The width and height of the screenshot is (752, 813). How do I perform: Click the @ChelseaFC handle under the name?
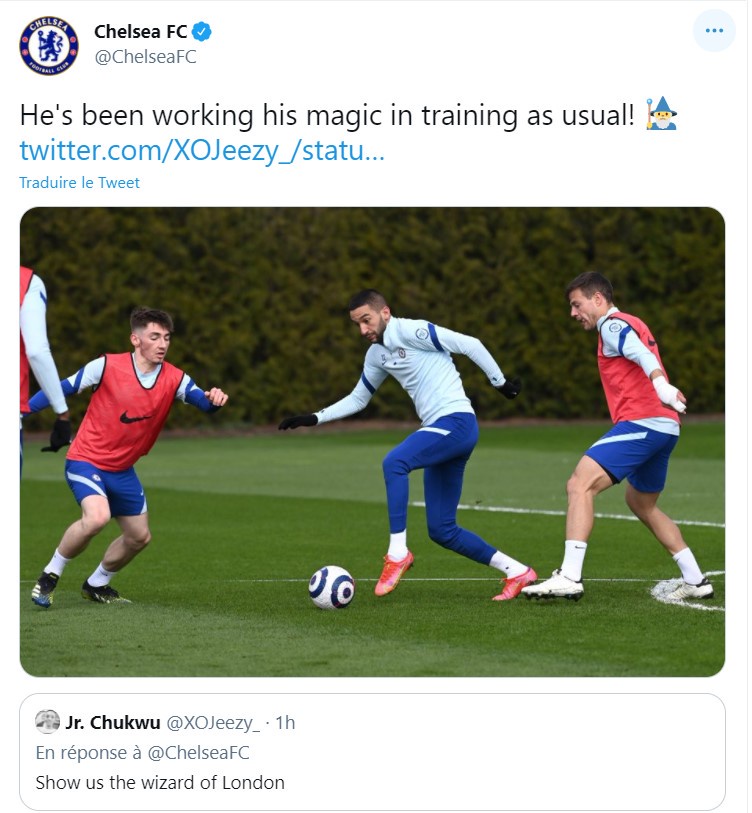(145, 57)
